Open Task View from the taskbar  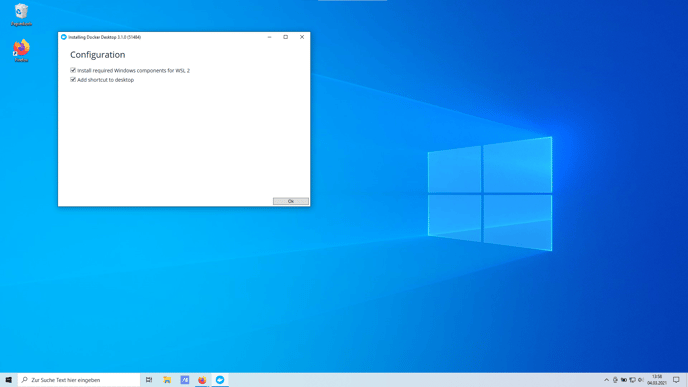point(149,380)
